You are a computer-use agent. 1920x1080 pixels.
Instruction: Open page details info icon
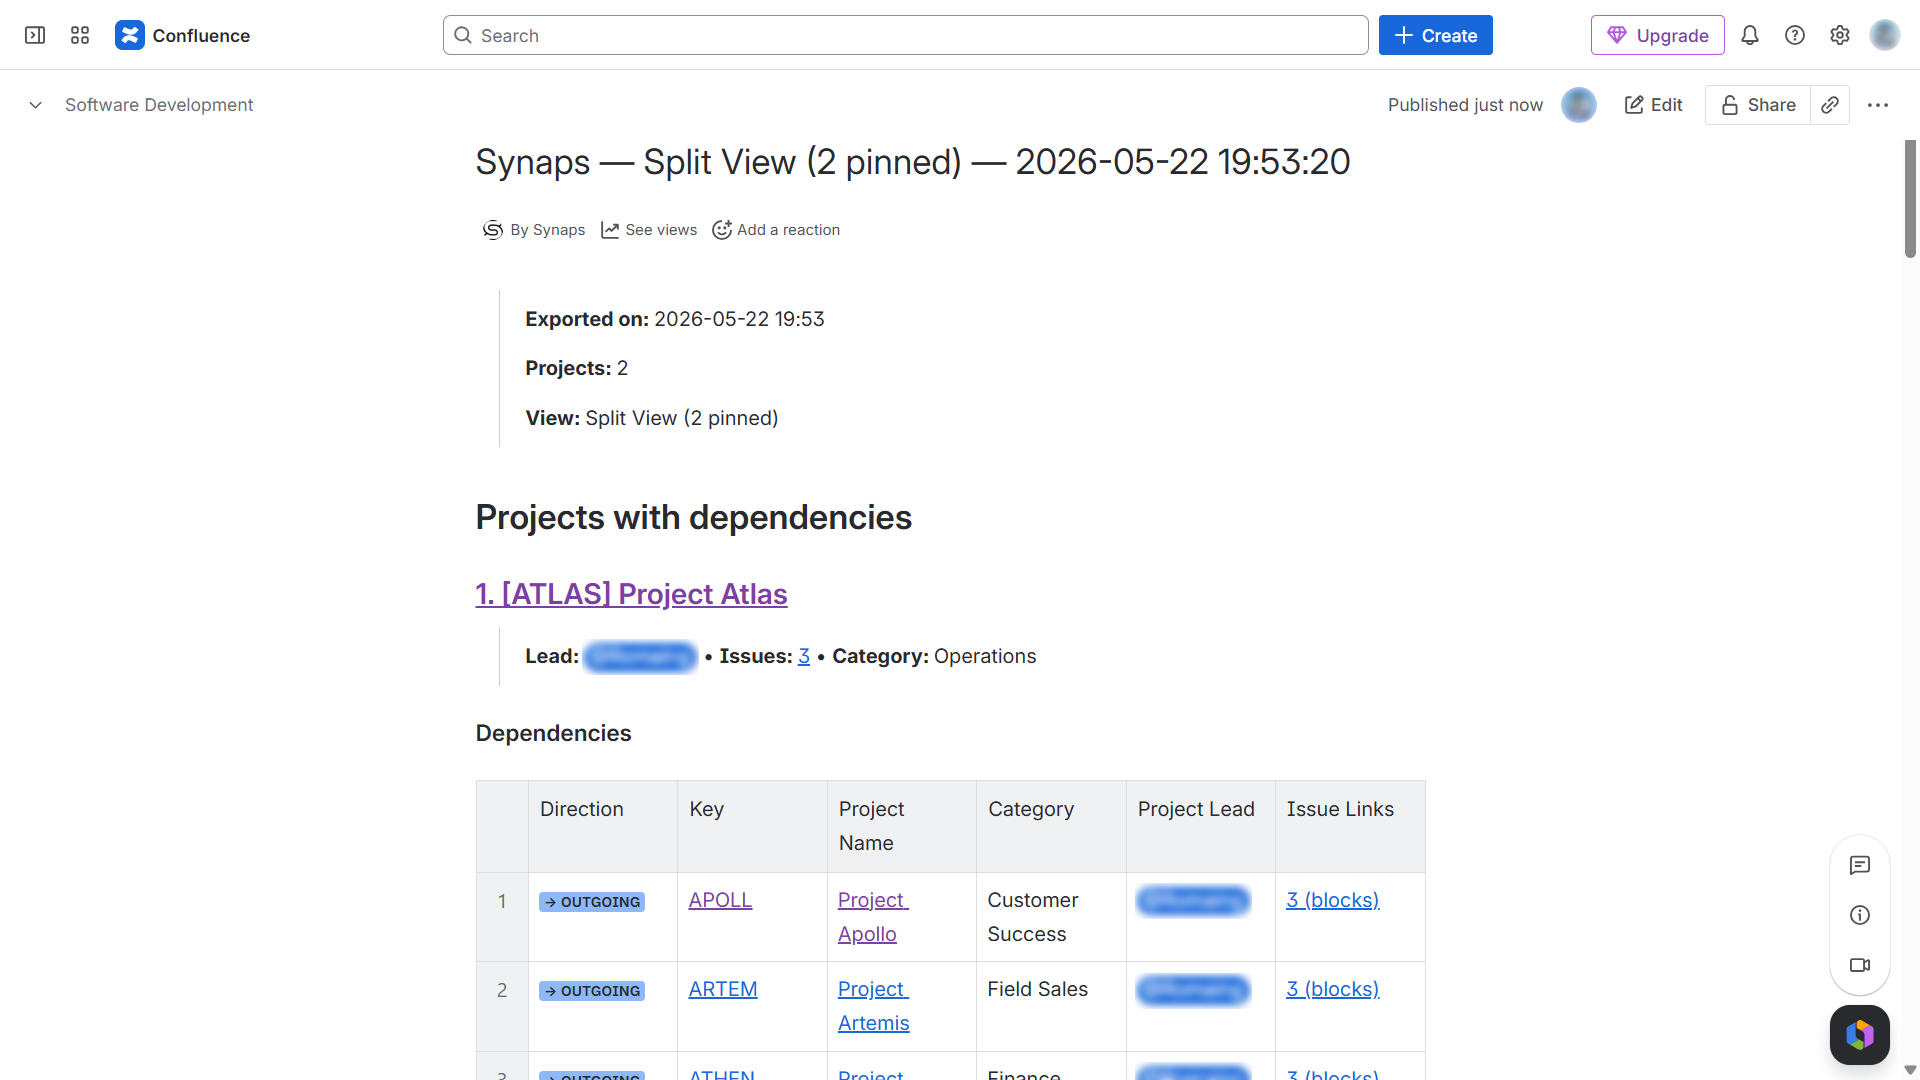[x=1860, y=915]
